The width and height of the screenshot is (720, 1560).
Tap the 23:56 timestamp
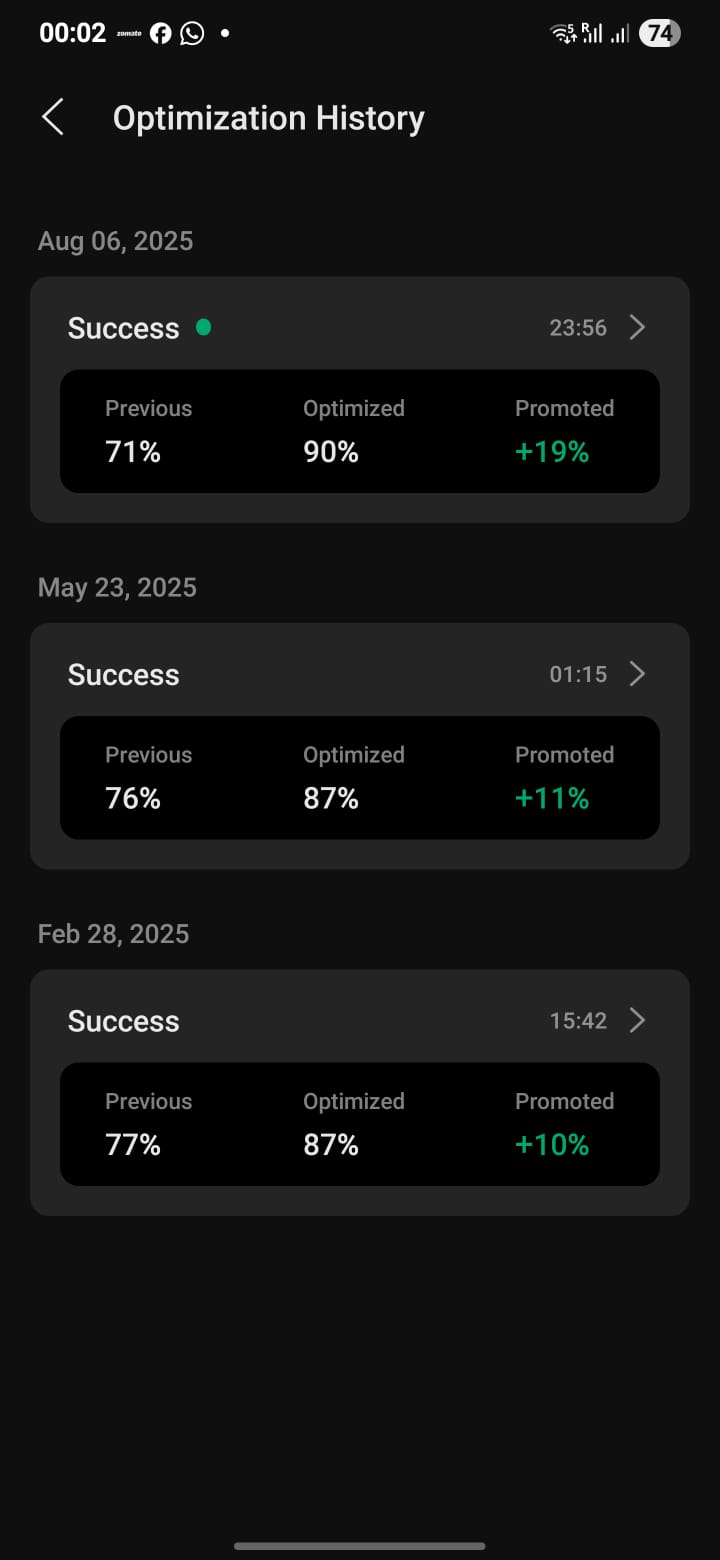[x=578, y=328]
